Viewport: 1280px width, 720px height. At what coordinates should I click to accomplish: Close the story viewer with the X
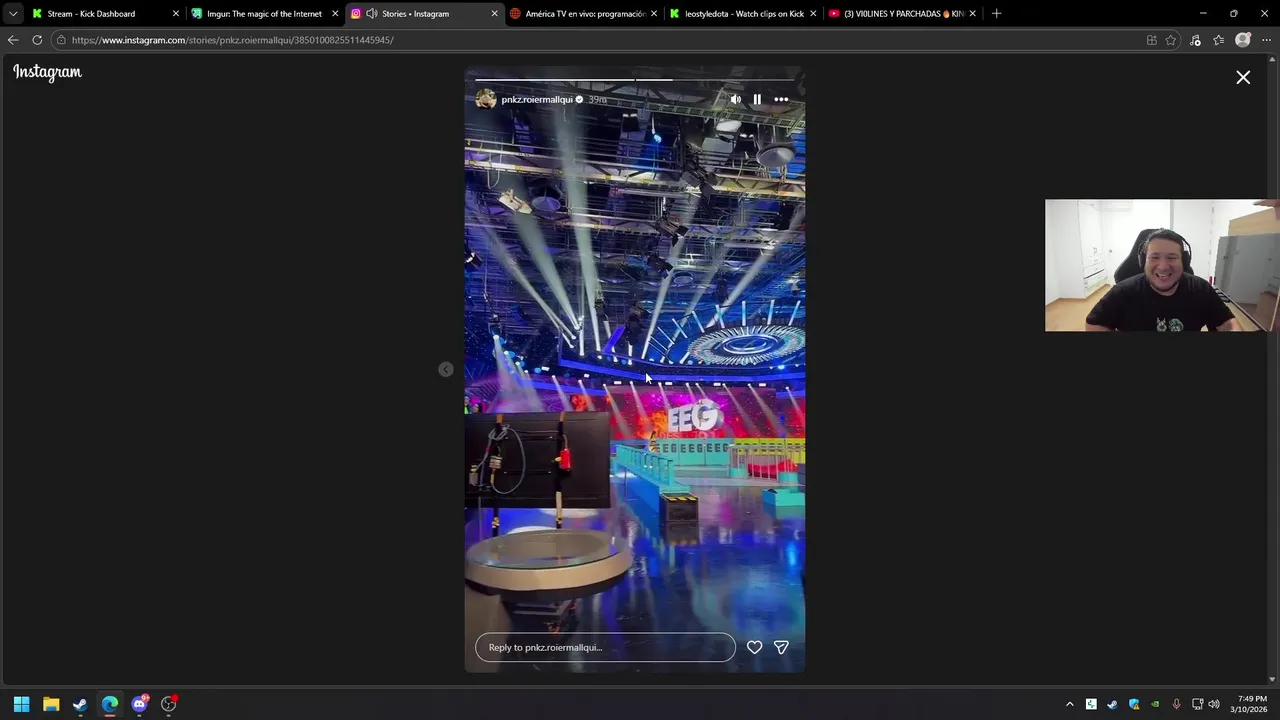(1243, 77)
